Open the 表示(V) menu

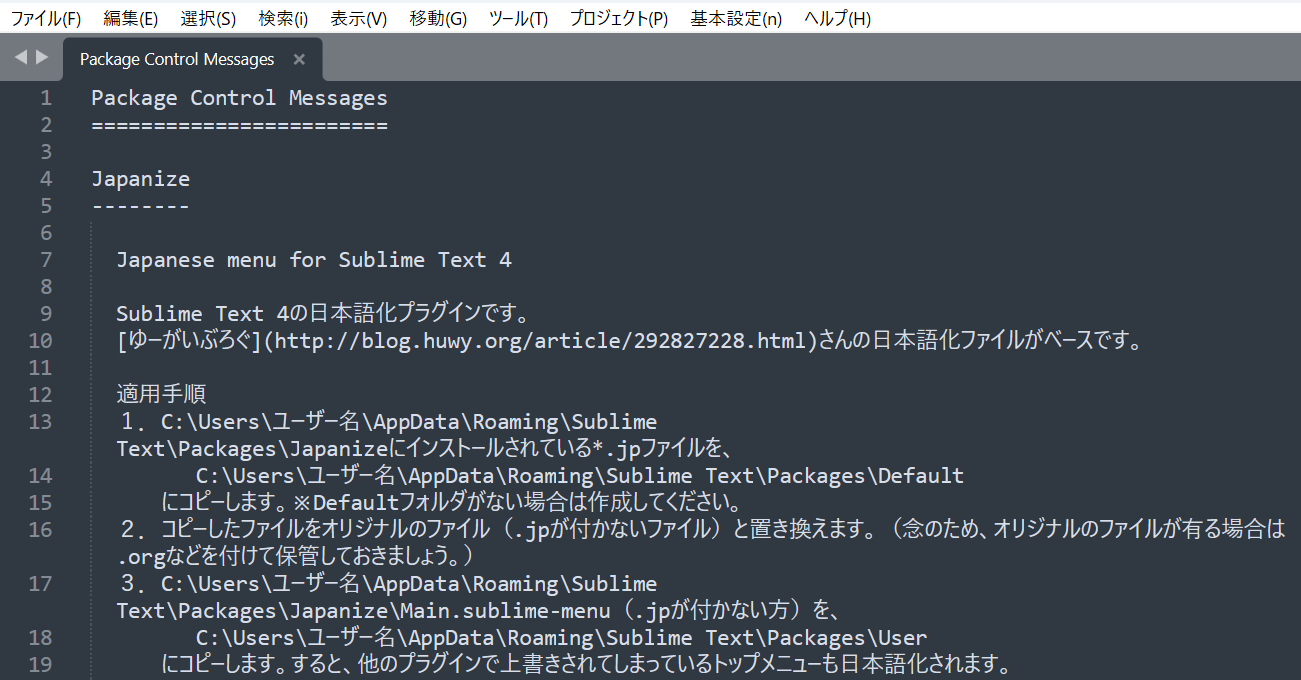358,17
